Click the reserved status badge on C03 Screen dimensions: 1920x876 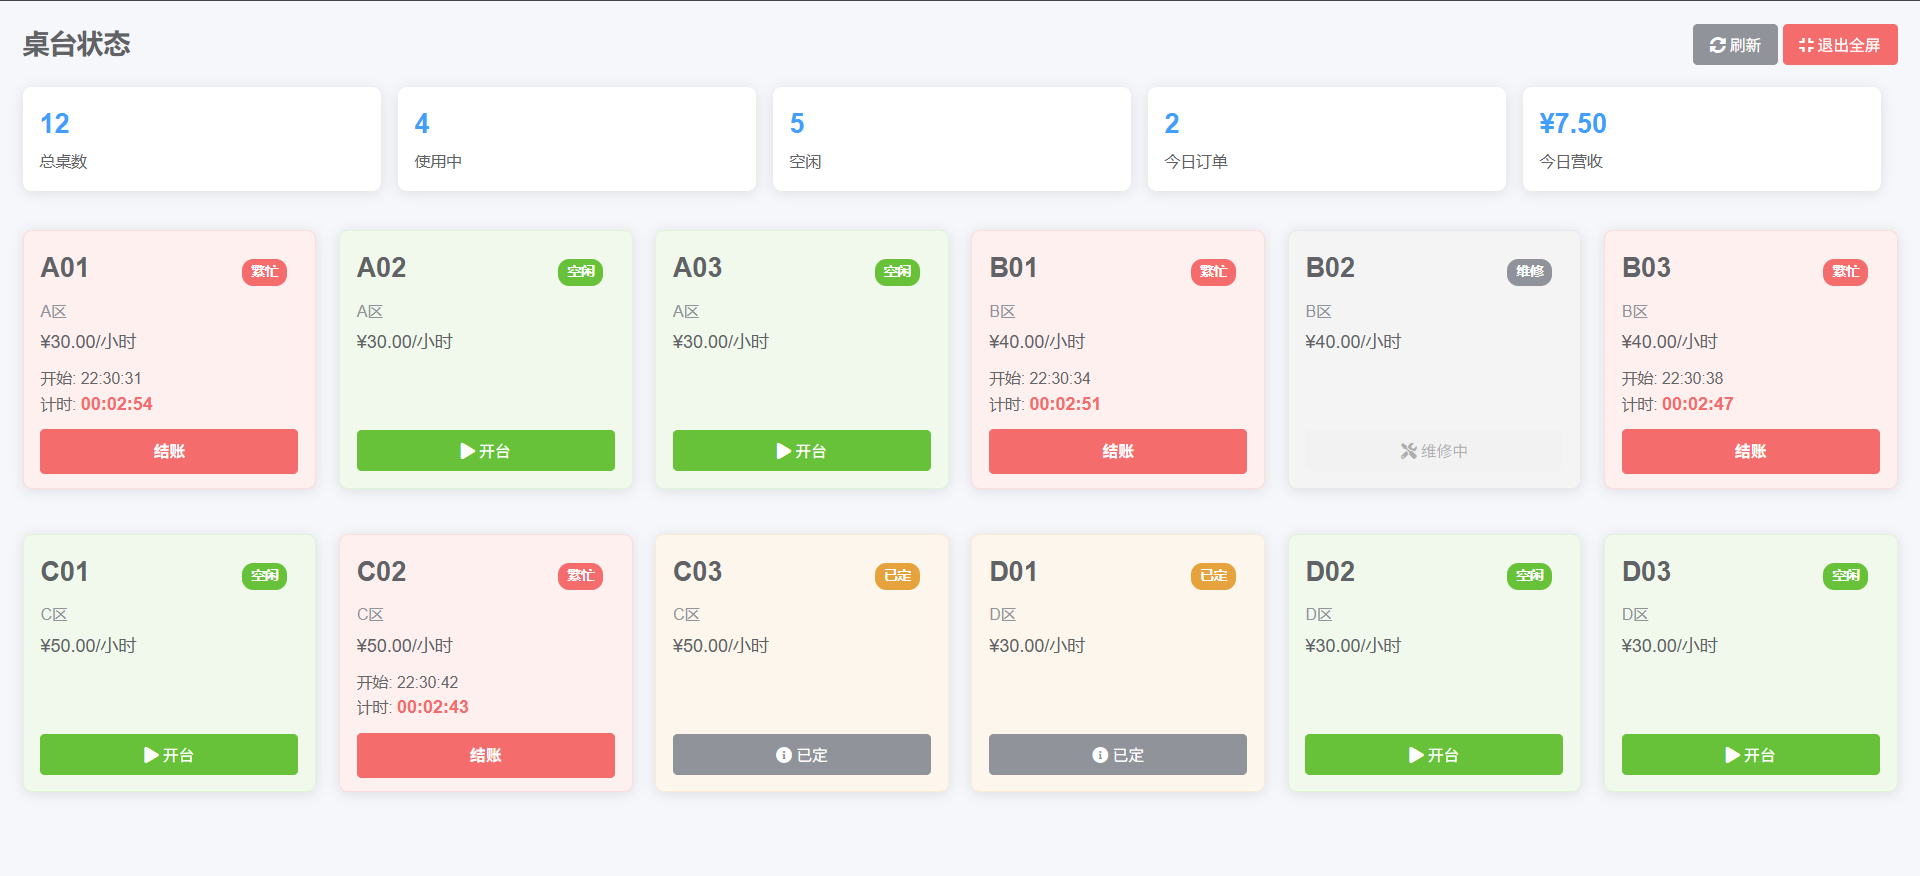coord(897,576)
